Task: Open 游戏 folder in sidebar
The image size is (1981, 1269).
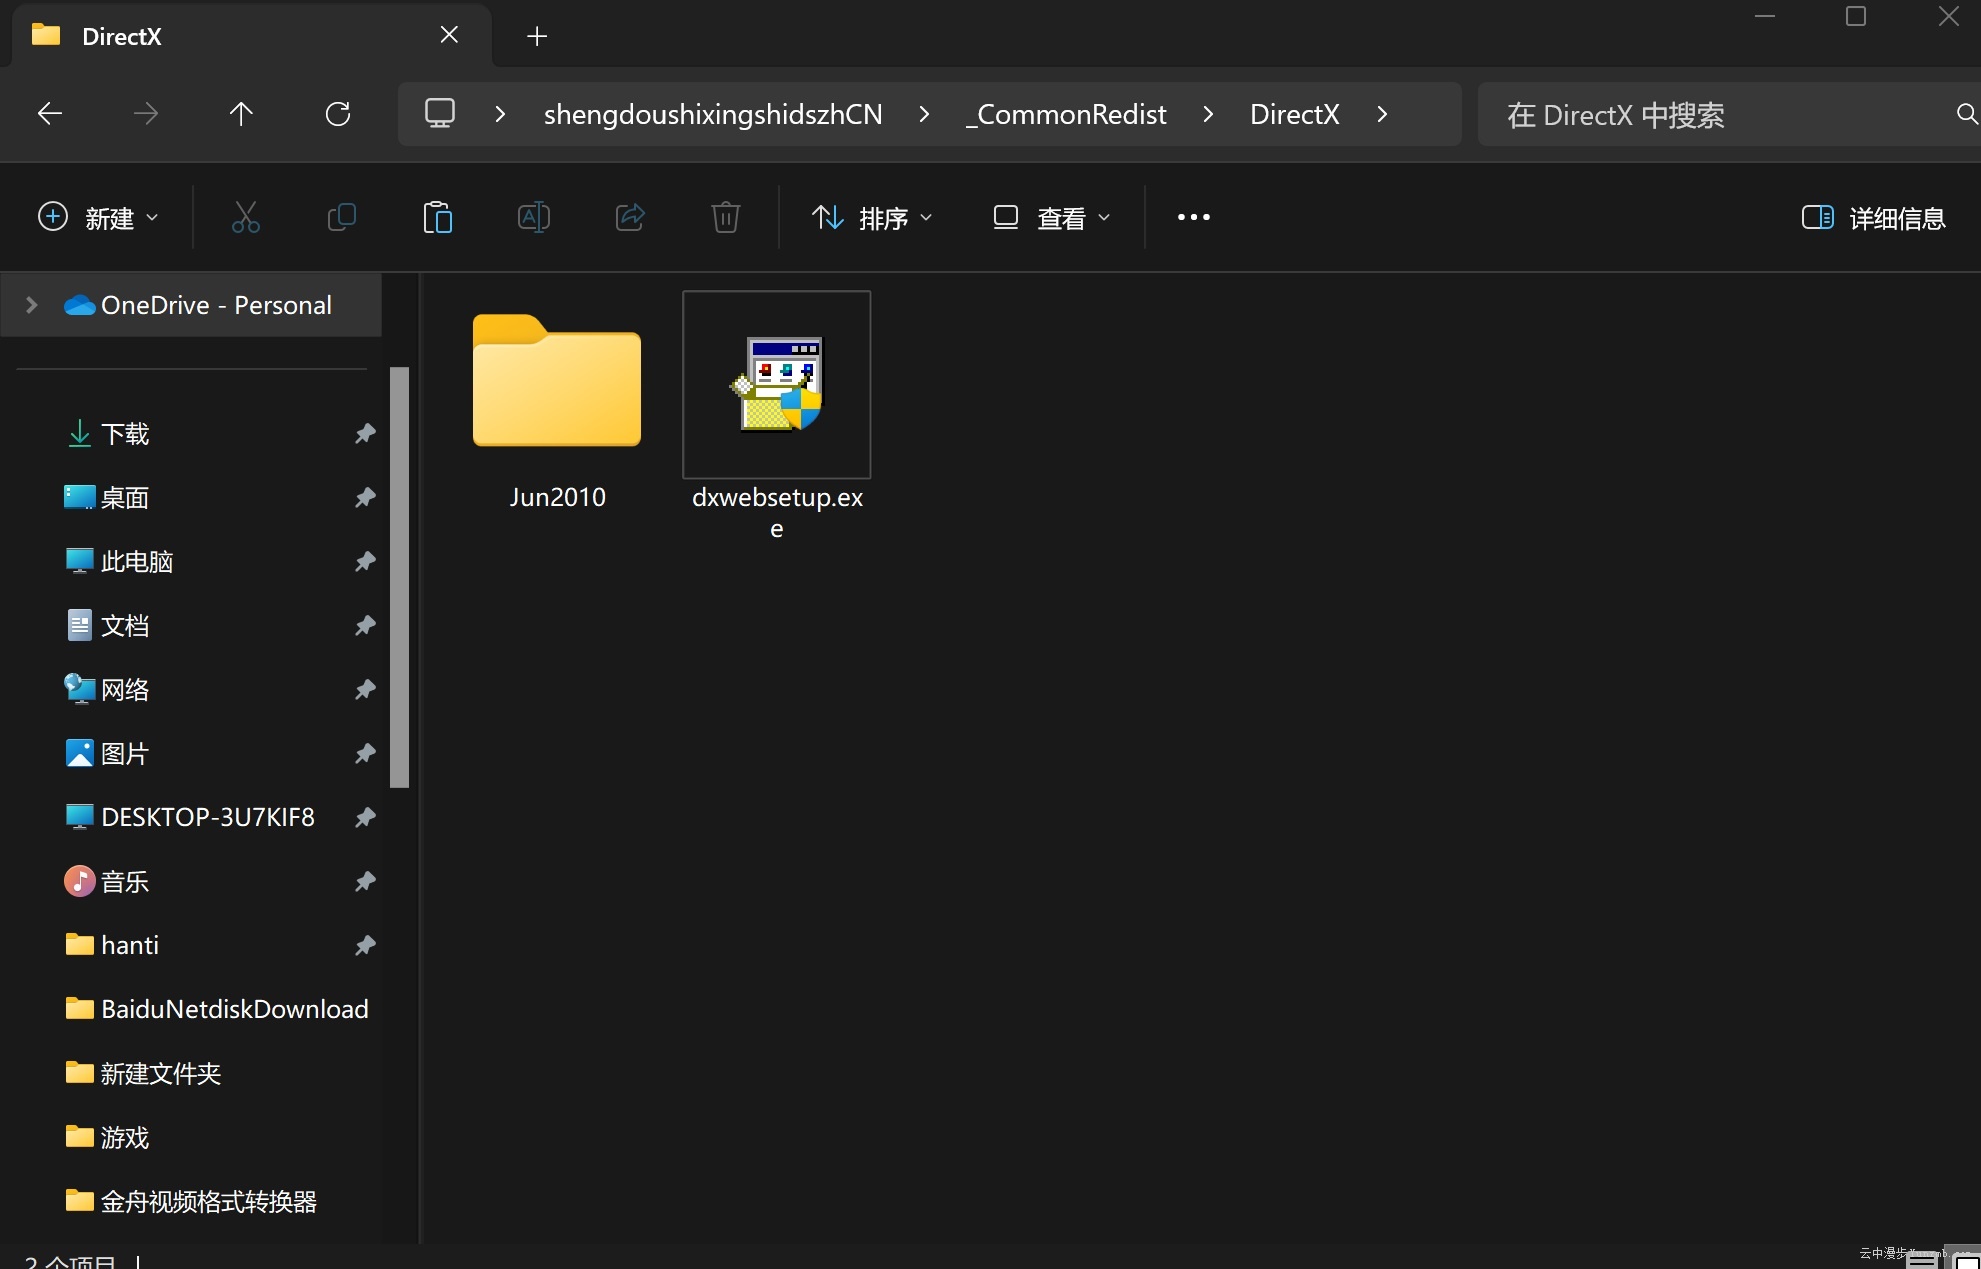Action: point(124,1137)
